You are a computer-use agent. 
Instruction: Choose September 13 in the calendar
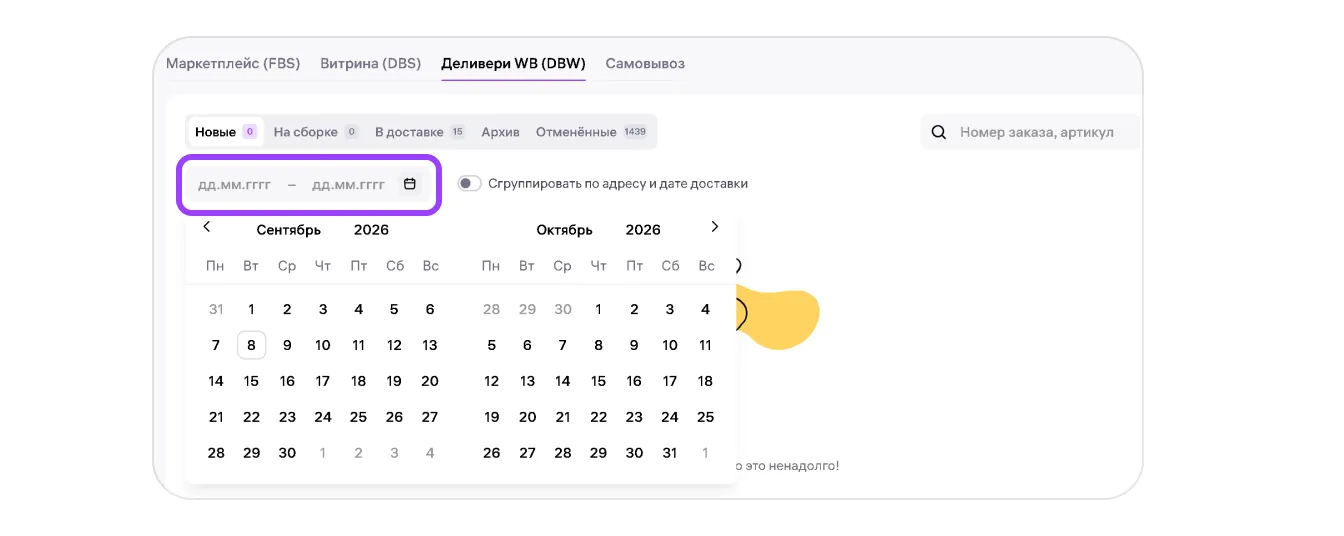click(430, 345)
